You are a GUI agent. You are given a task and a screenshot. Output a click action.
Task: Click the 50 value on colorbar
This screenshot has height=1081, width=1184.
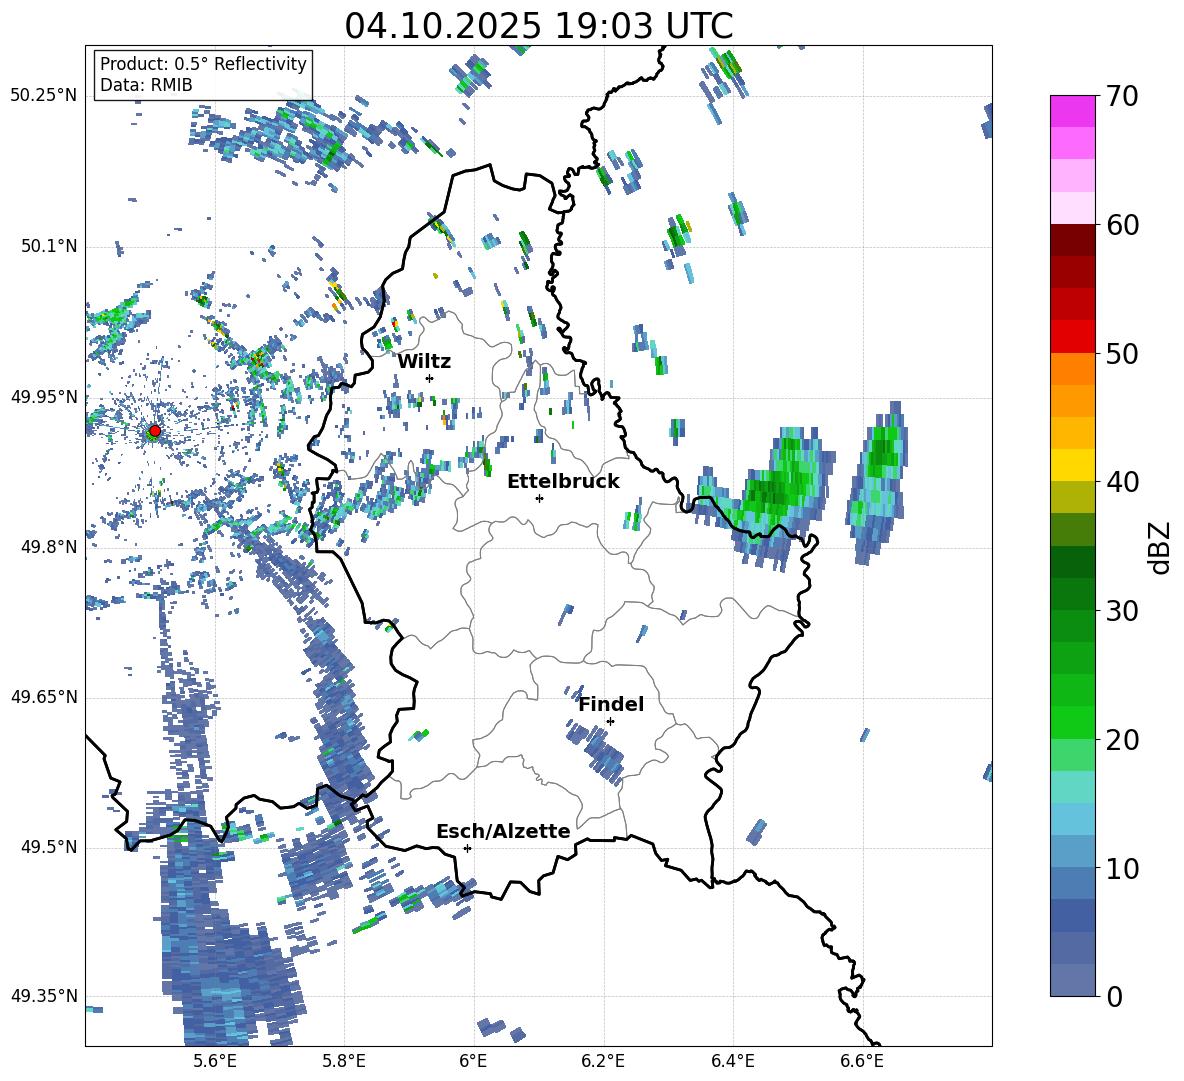coord(1121,353)
